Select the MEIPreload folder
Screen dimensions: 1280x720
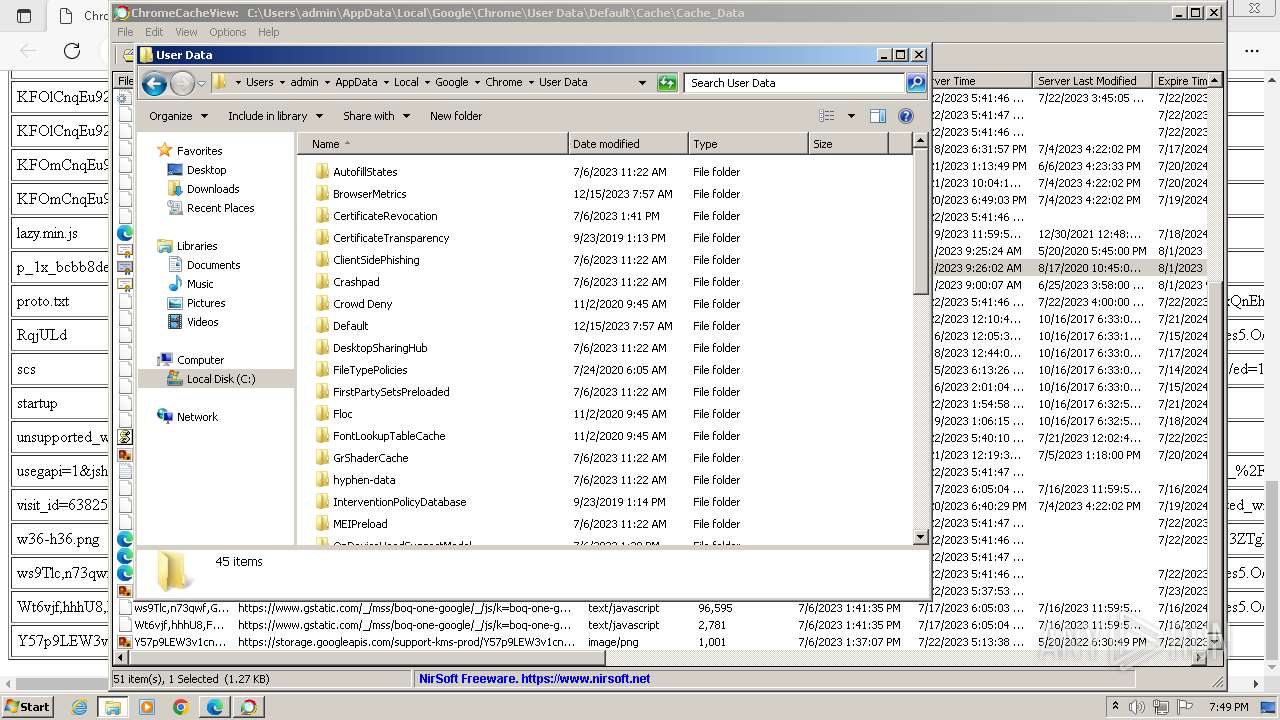click(x=360, y=524)
